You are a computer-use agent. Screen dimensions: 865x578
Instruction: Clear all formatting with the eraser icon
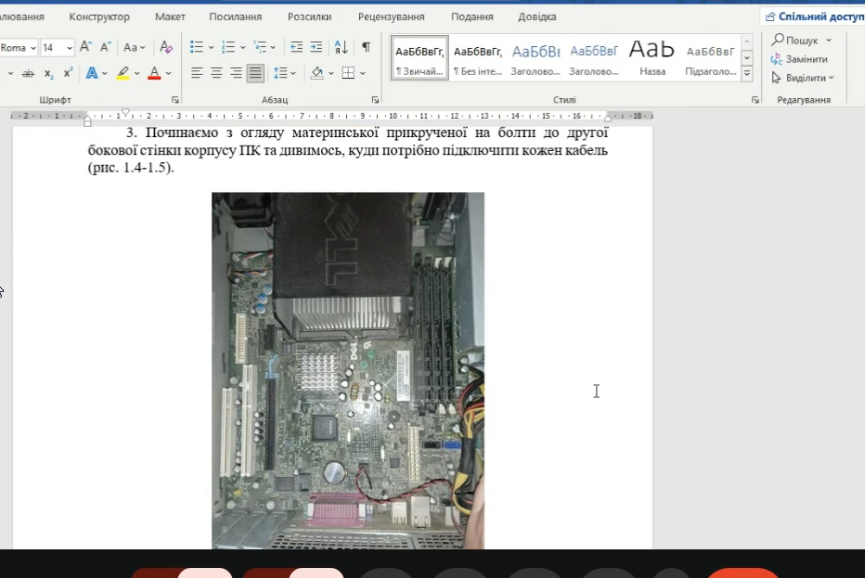coord(165,47)
